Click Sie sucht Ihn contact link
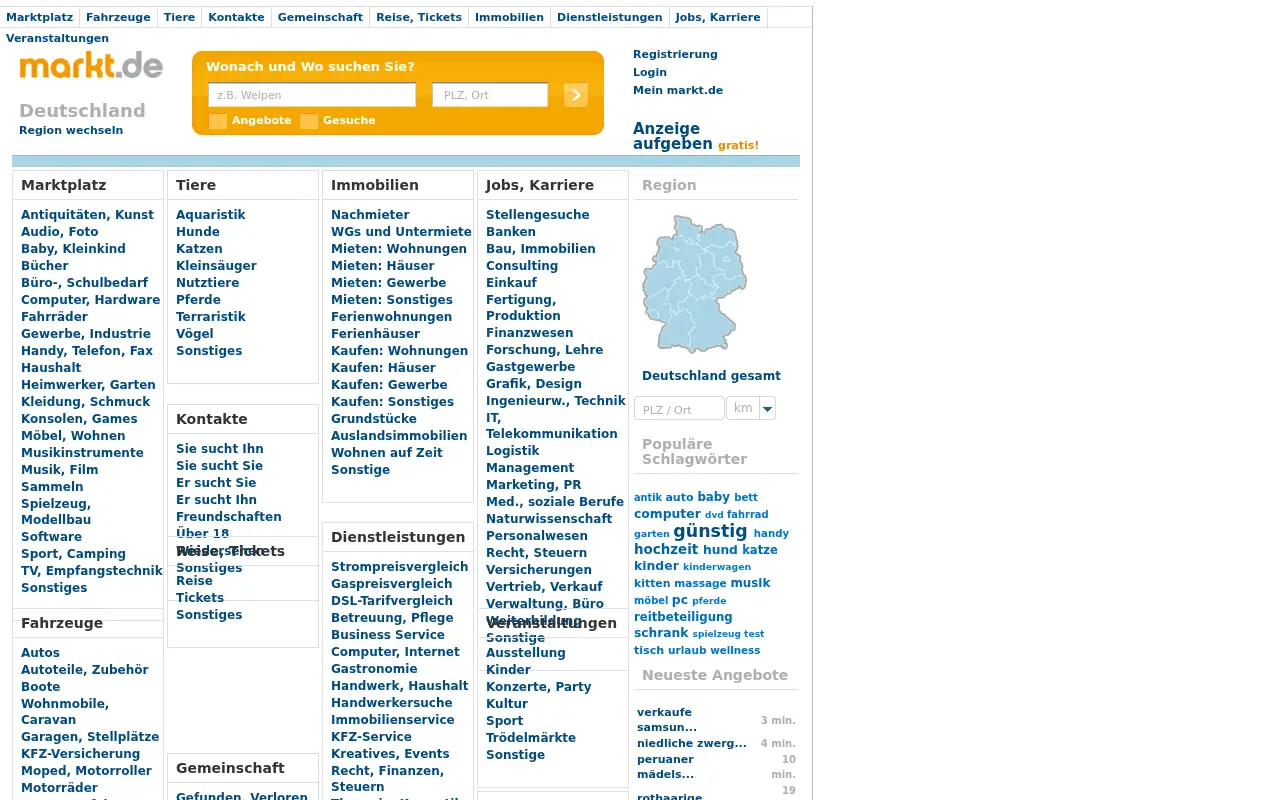1280x800 pixels. coord(219,449)
